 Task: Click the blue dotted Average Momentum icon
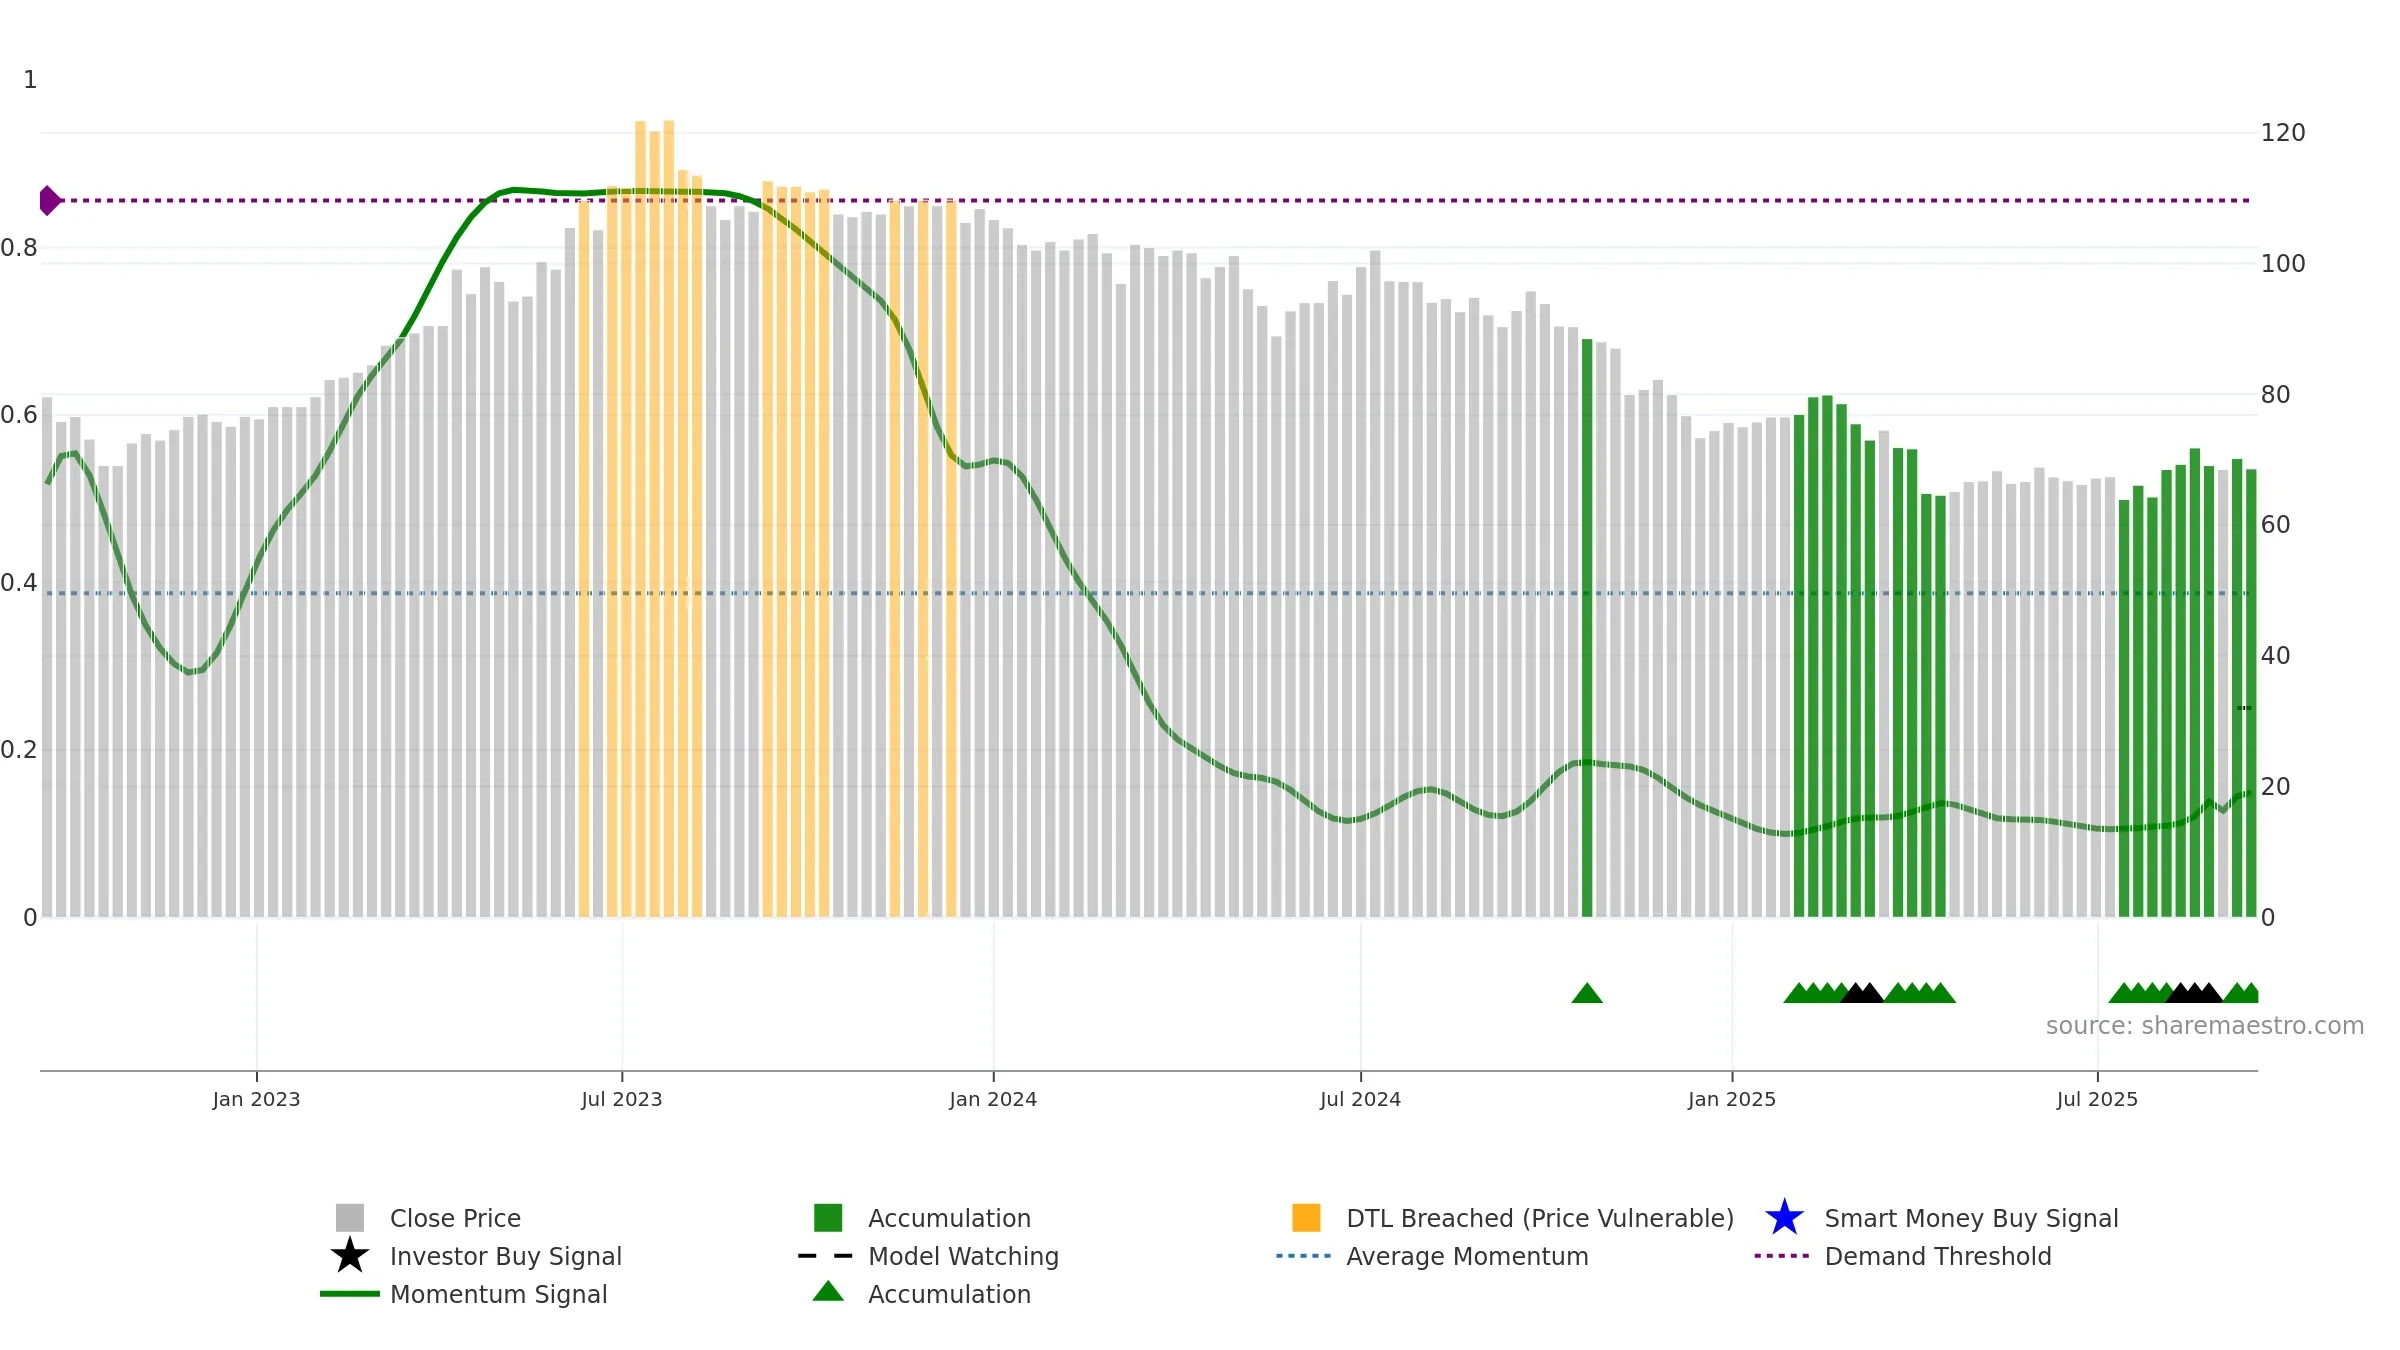click(1304, 1256)
